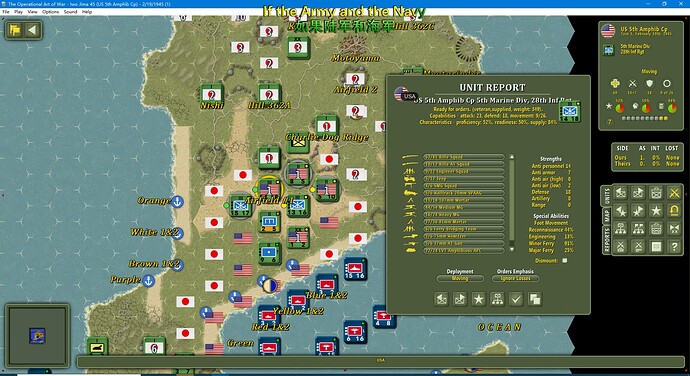Click the yellow flag icon at top-left
Viewport: 690px width, 376px height.
click(15, 30)
